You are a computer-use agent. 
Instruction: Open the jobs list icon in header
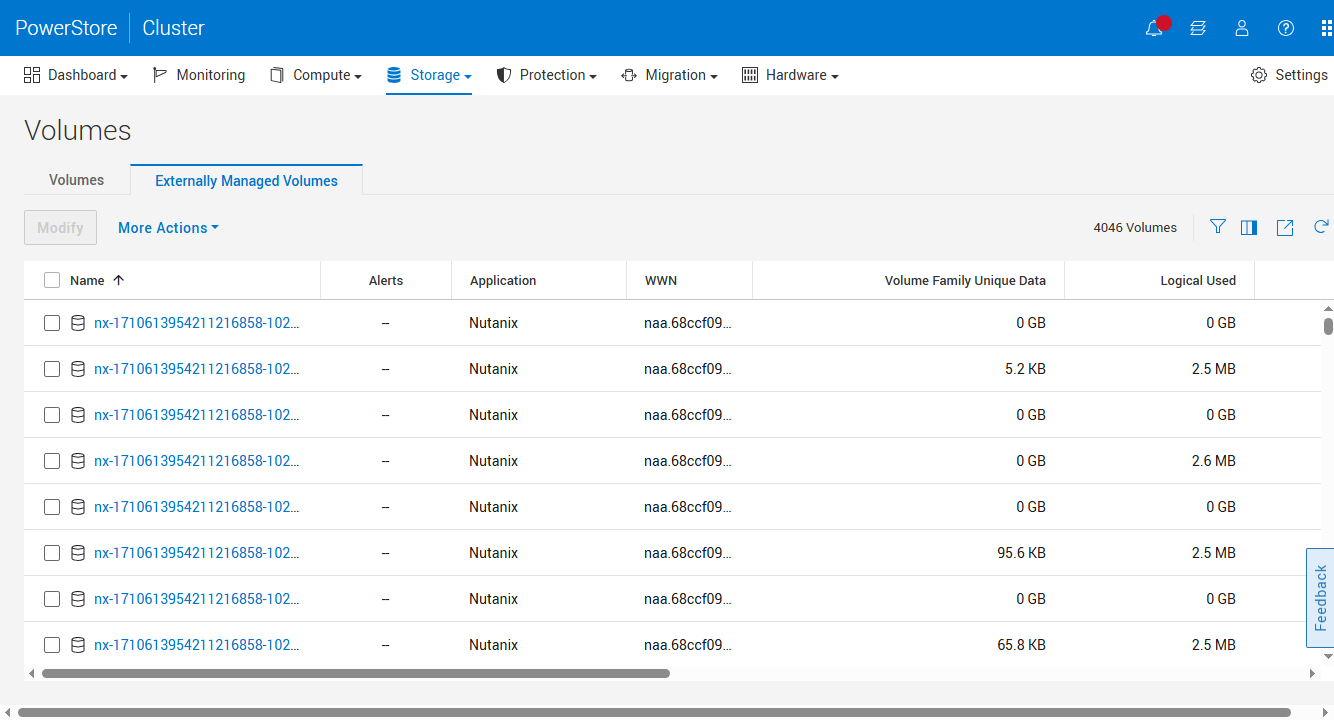pyautogui.click(x=1198, y=28)
